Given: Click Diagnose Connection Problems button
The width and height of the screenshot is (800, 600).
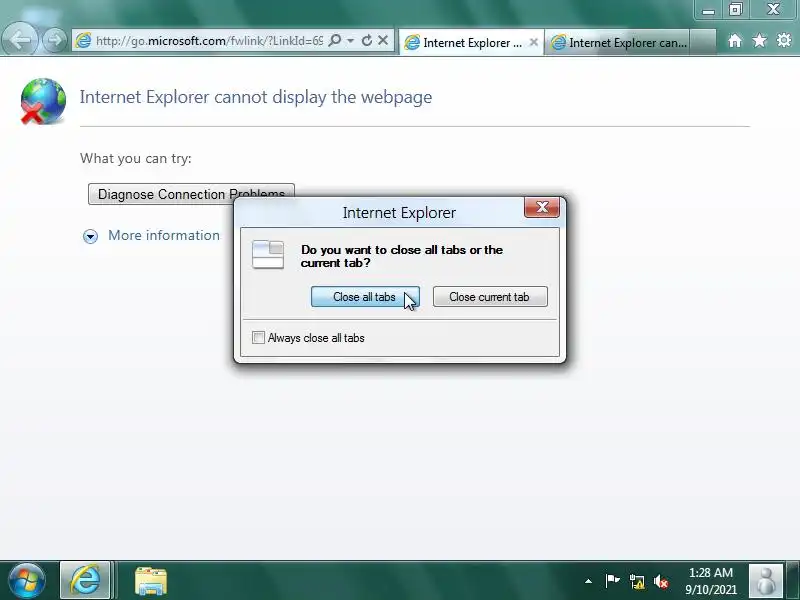Looking at the screenshot, I should 191,194.
